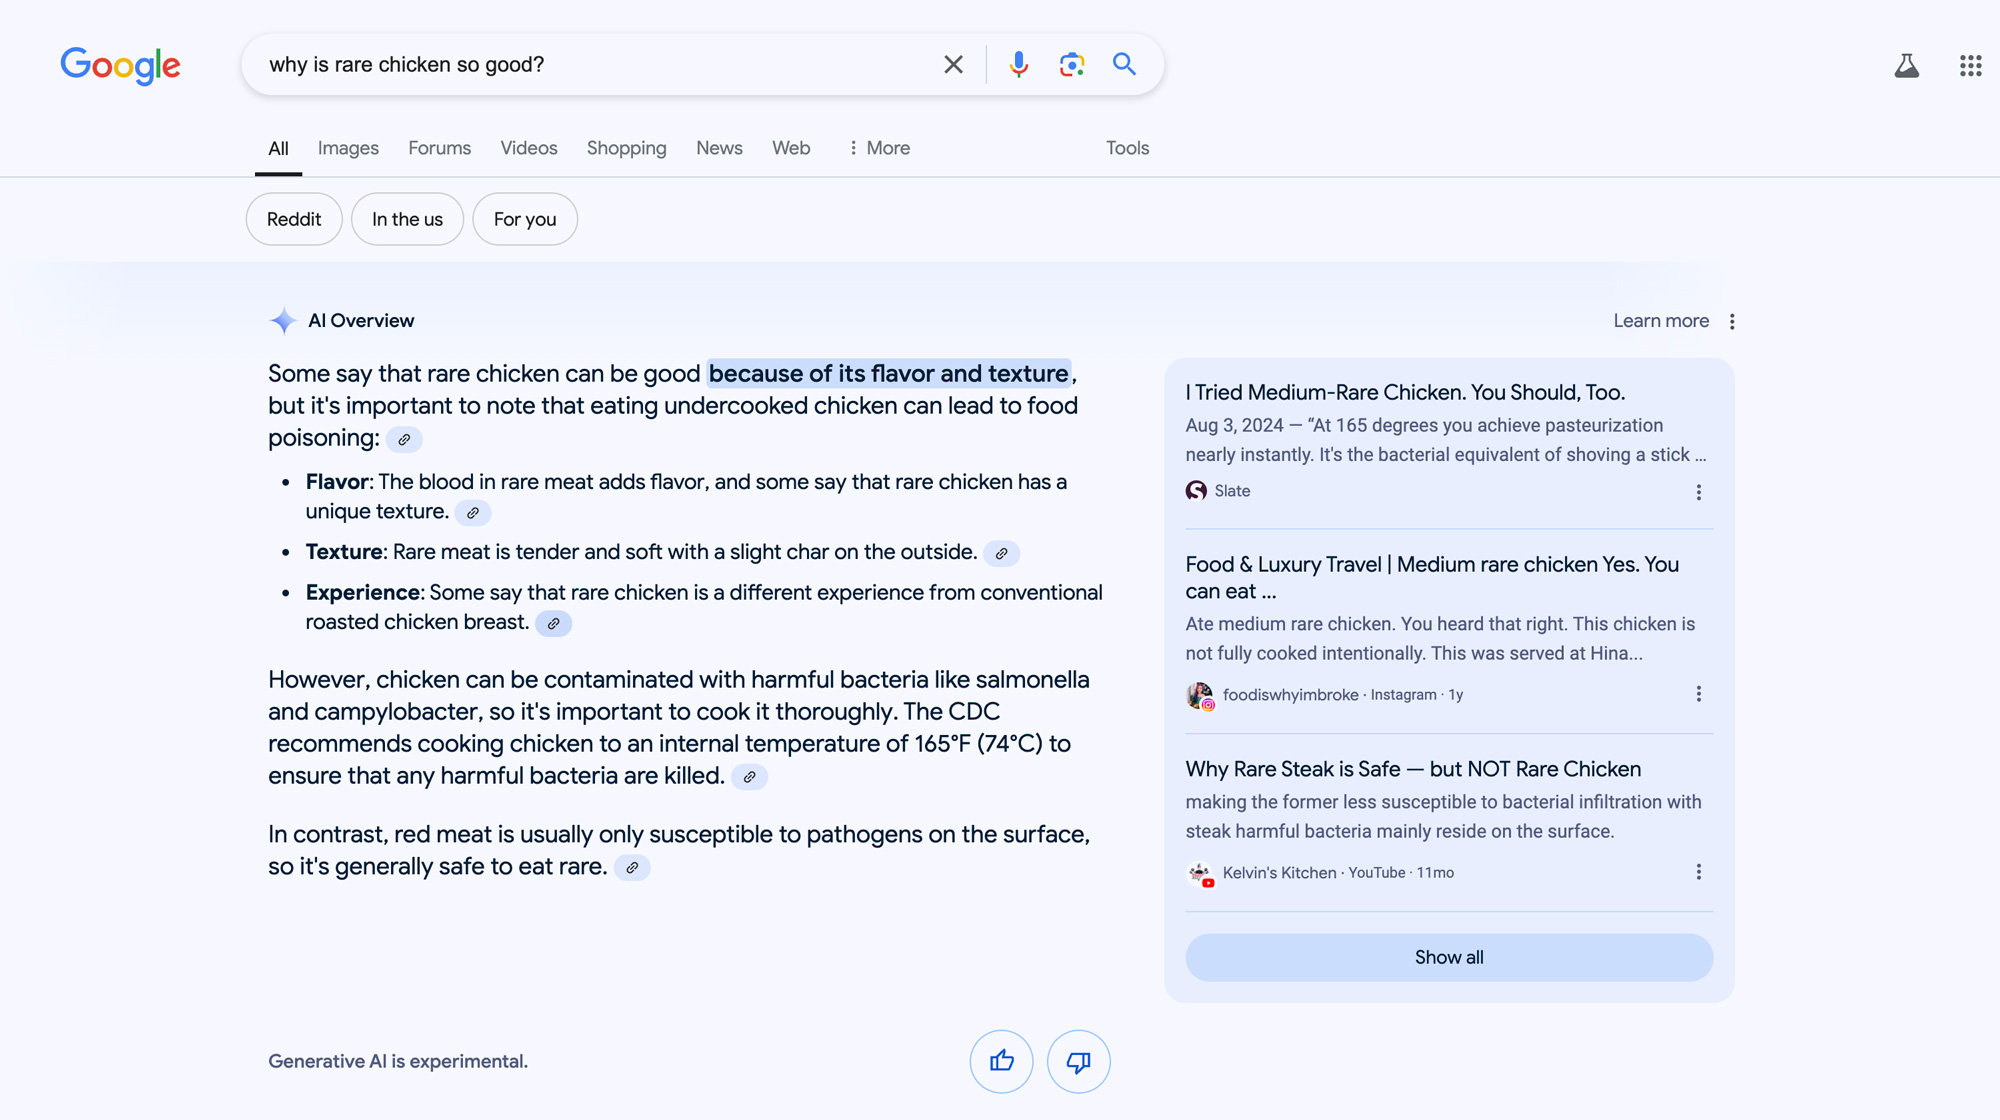Open the source link chip after 'poisoning'

[x=404, y=439]
